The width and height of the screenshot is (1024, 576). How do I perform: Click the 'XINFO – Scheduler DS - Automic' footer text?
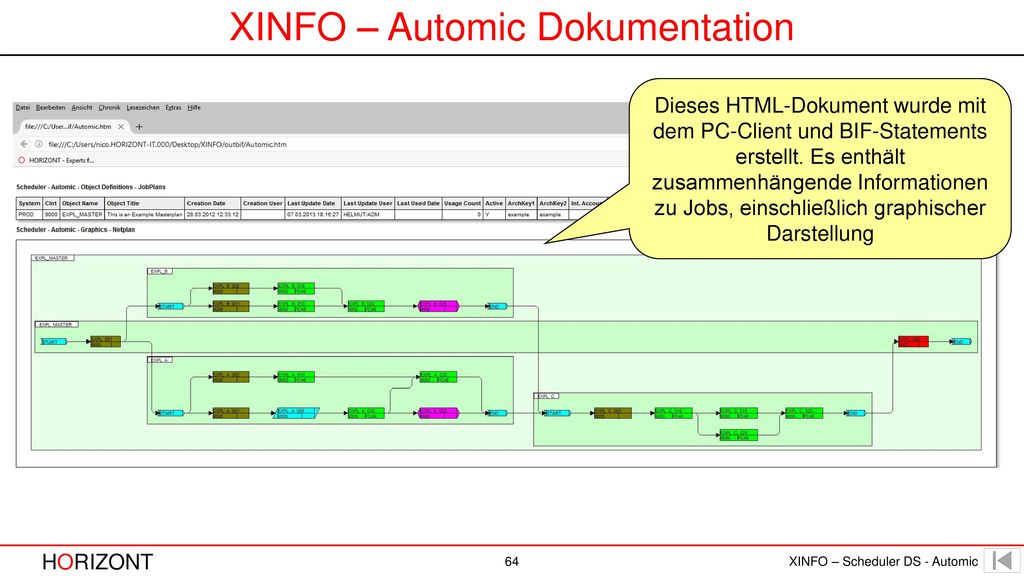[883, 562]
